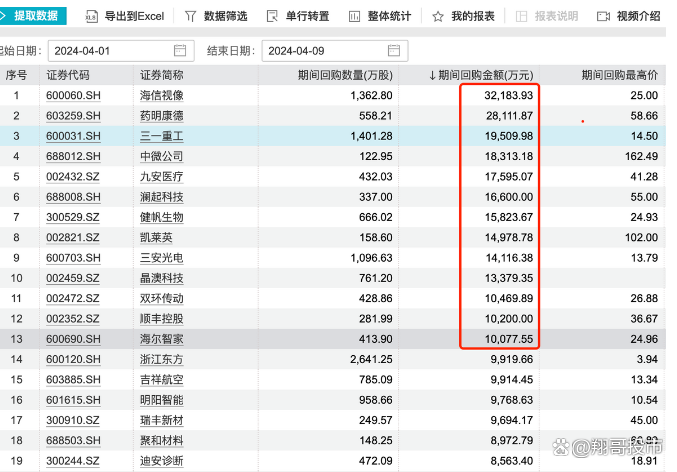This screenshot has height=472, width=677.
Task: Open the 吉祥航空 stock name link
Action: 161,380
